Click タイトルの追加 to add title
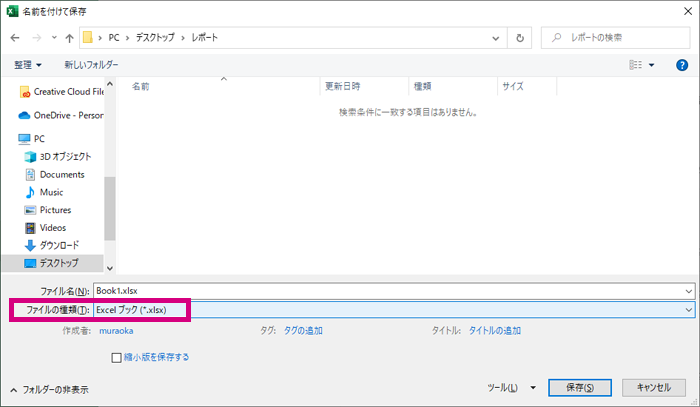Image resolution: width=700 pixels, height=407 pixels. pyautogui.click(x=495, y=331)
